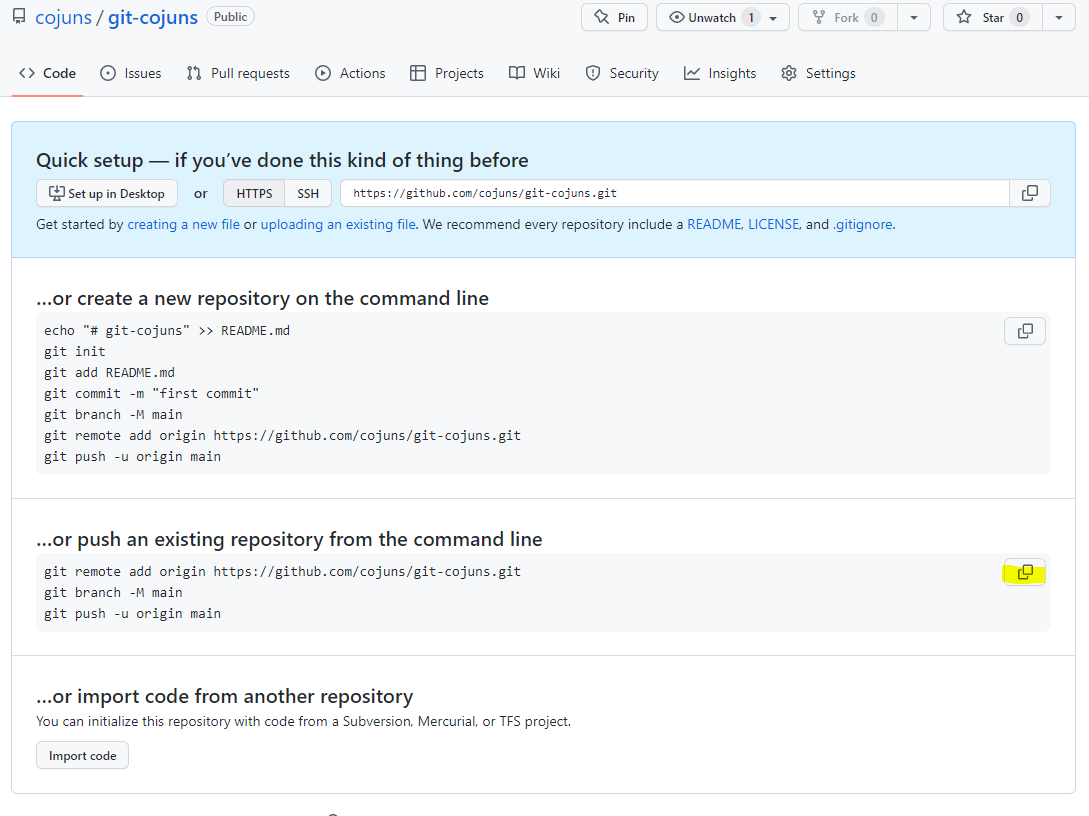Open uploading an existing file link
1089x816 pixels.
coord(338,224)
